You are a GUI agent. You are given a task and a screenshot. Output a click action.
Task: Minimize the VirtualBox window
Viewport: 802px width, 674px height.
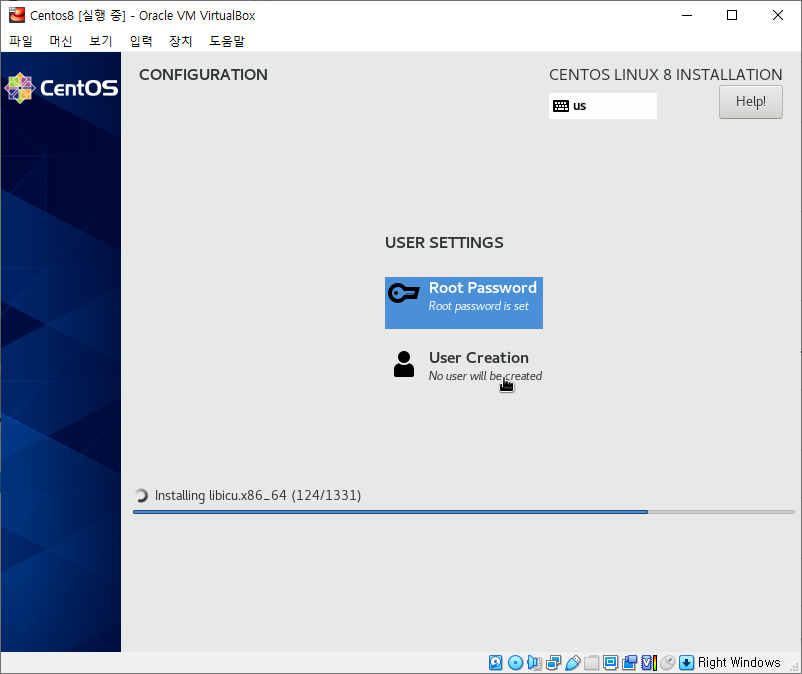pyautogui.click(x=687, y=15)
